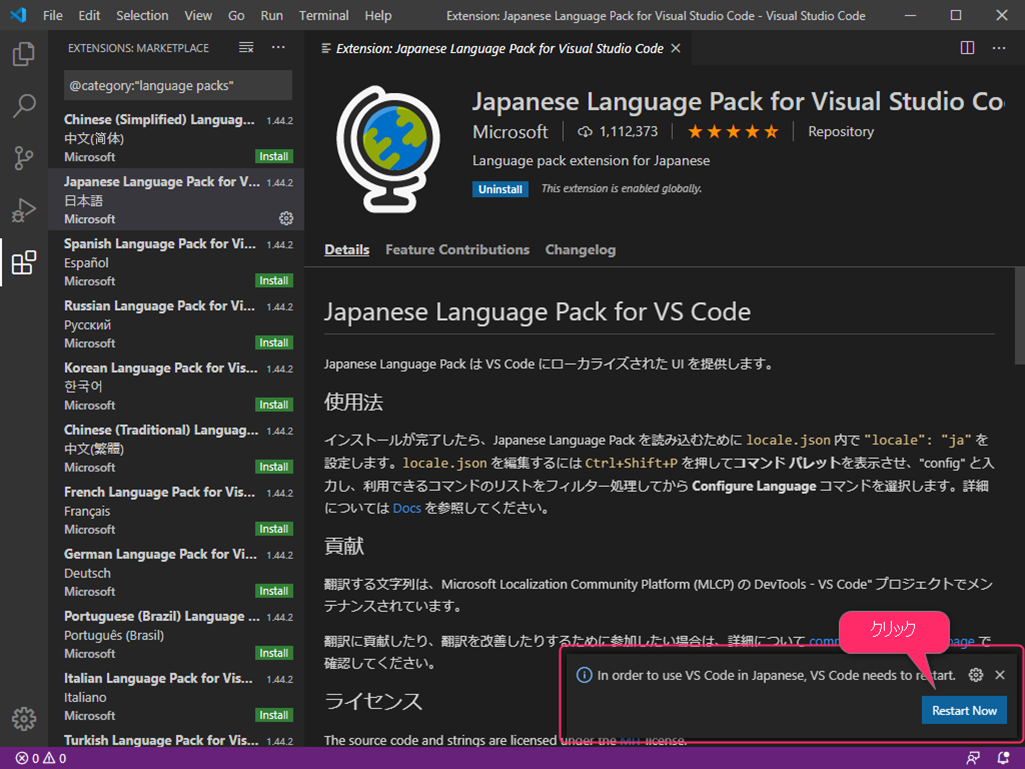Open the Run menu

tap(272, 15)
